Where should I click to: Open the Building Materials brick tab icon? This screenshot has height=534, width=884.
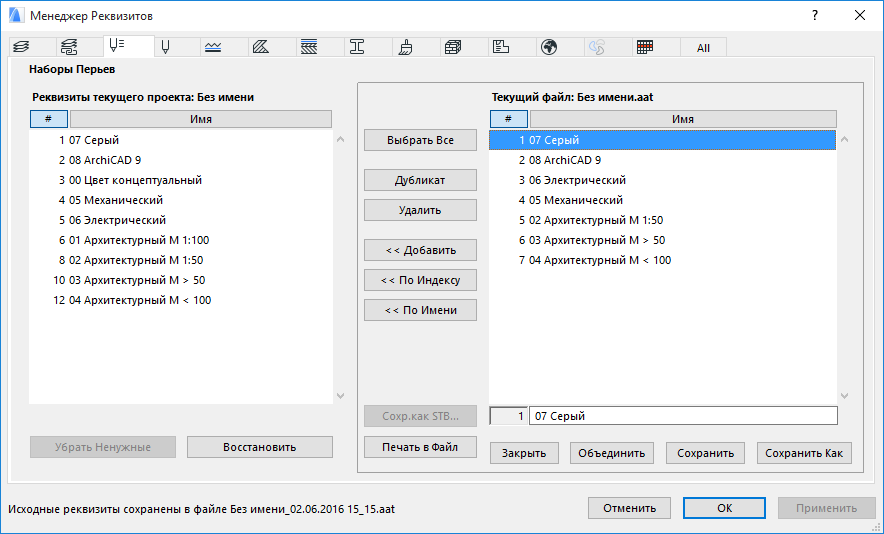[x=453, y=47]
